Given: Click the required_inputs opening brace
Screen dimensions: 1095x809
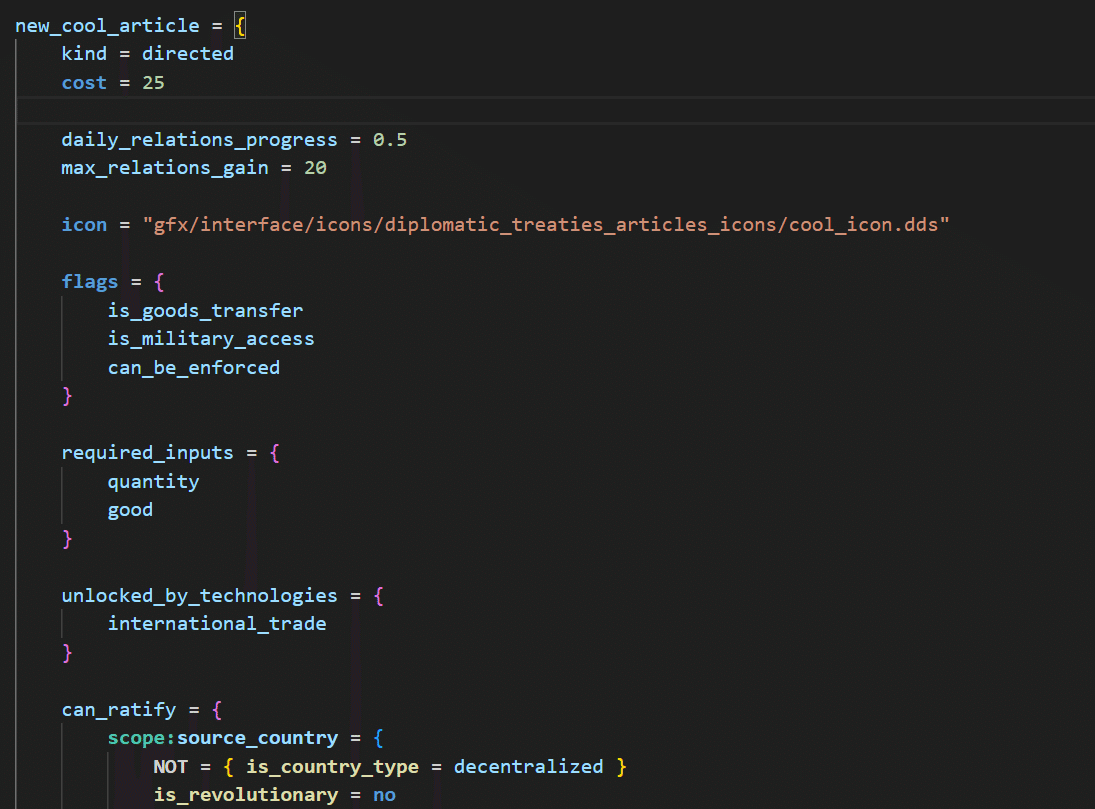Looking at the screenshot, I should 274,453.
